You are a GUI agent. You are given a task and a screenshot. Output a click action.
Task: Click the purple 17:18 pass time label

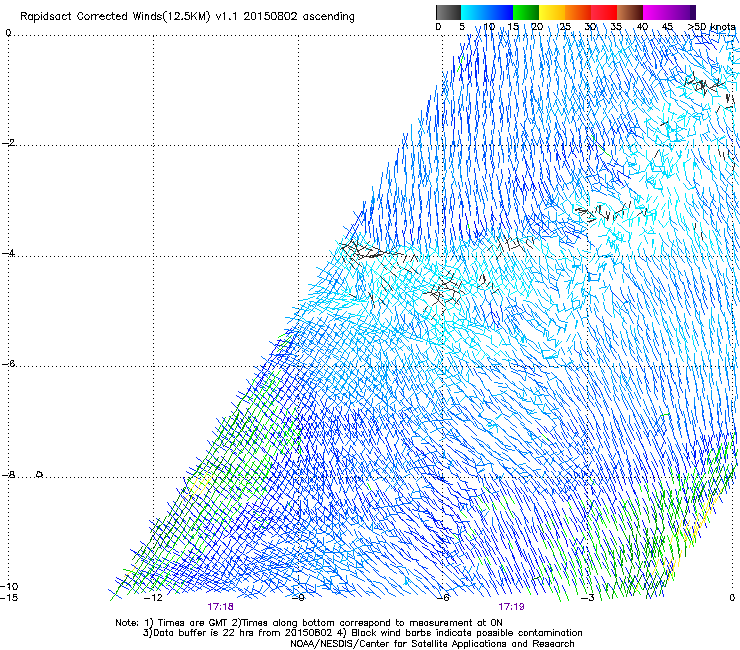[220, 607]
